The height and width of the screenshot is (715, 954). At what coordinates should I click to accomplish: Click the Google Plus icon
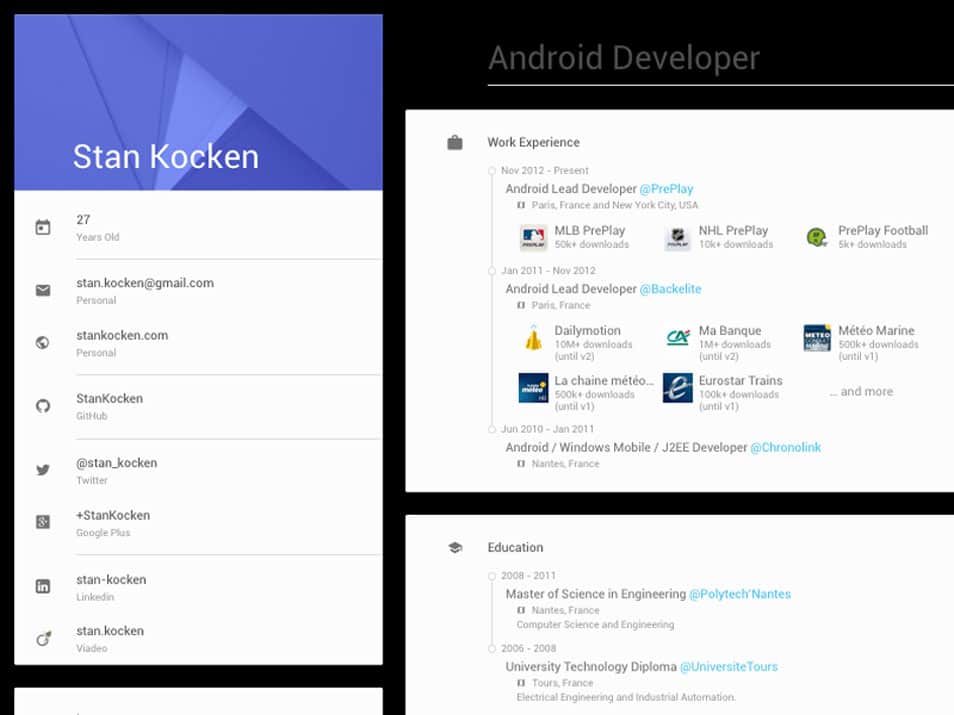coord(43,522)
